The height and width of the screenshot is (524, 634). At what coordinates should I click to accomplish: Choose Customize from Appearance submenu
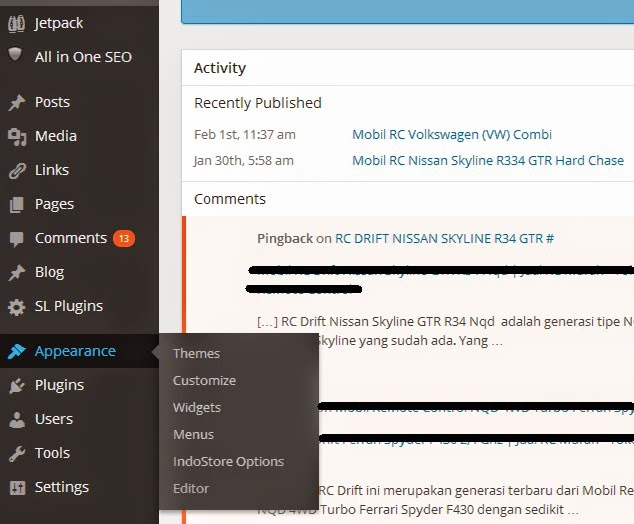click(x=204, y=380)
